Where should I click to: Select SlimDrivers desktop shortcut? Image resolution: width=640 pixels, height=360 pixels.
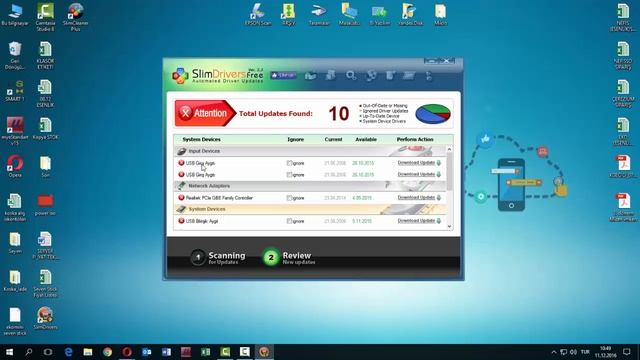click(45, 318)
